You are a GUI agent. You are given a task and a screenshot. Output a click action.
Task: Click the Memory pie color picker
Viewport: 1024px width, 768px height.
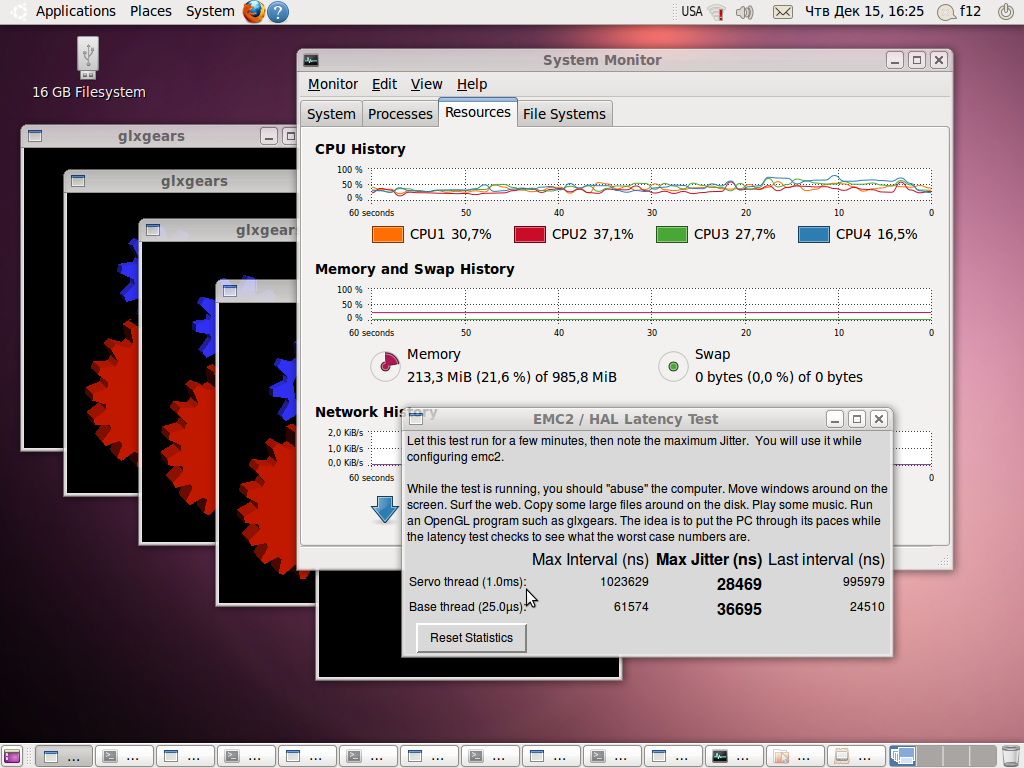point(385,366)
